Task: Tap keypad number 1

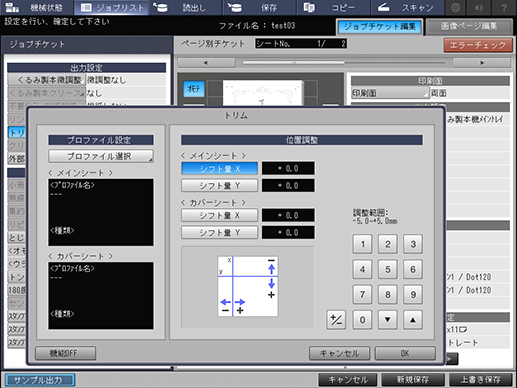Action: [x=362, y=244]
